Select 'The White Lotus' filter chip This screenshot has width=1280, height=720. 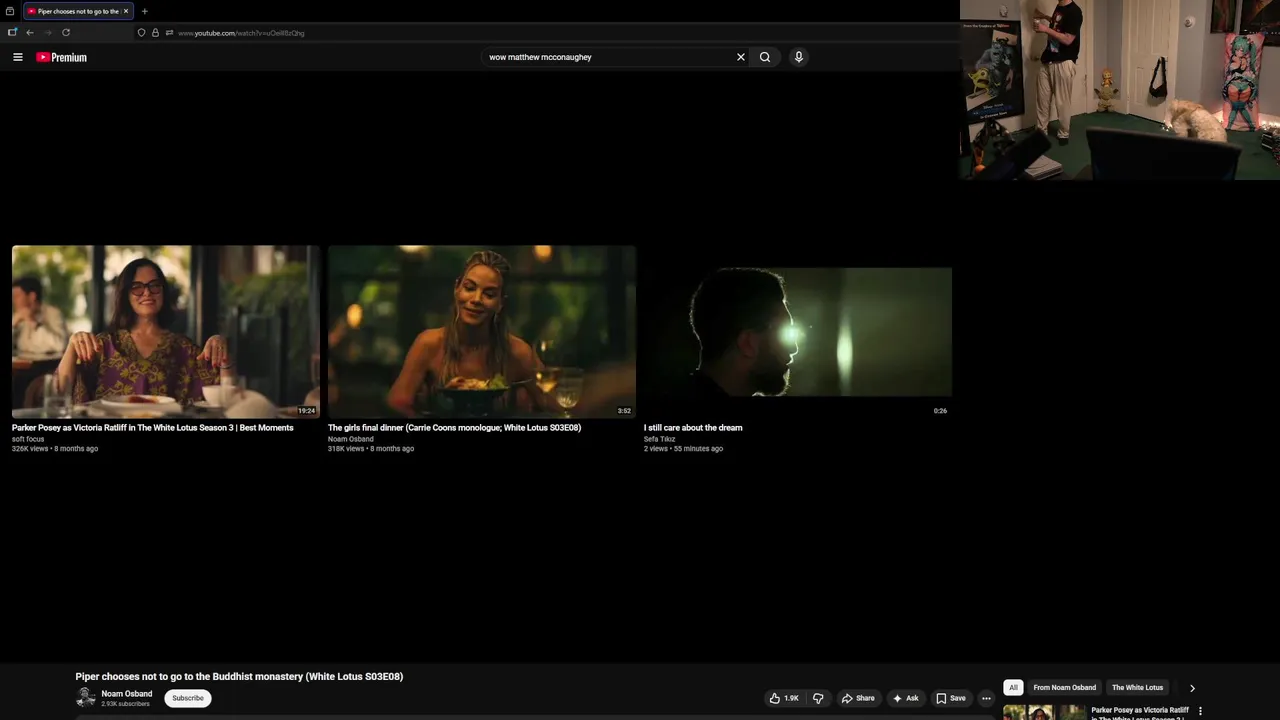click(x=1138, y=688)
